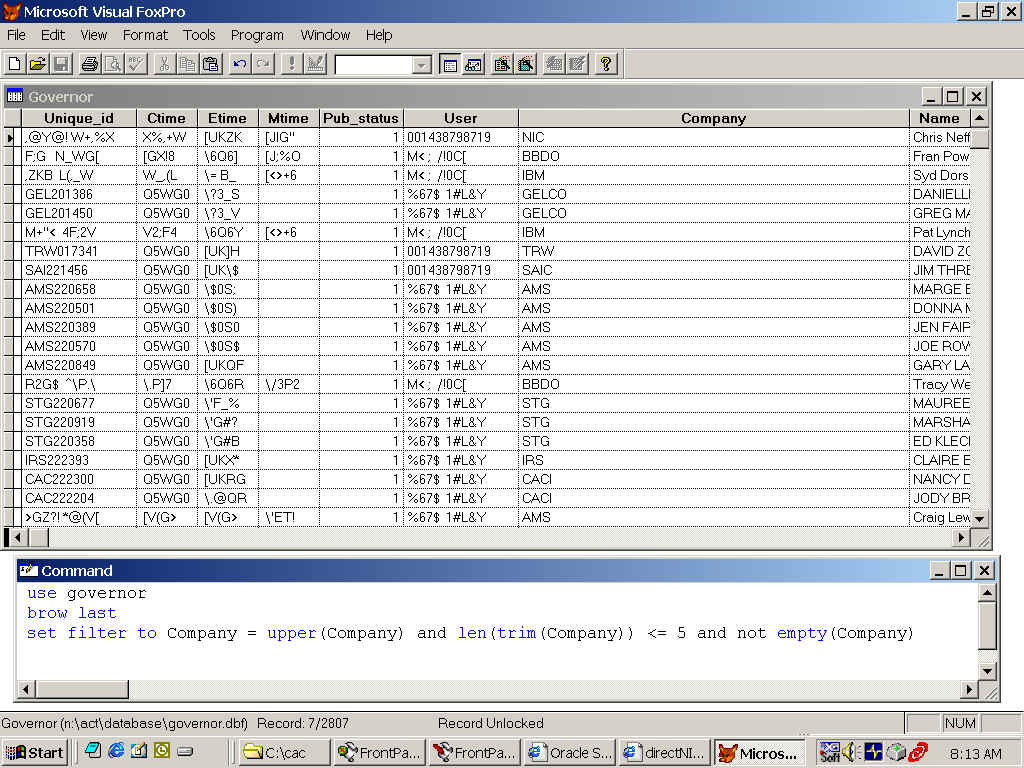1024x768 pixels.
Task: Click the Save floppy disk toolbar icon
Action: click(61, 64)
